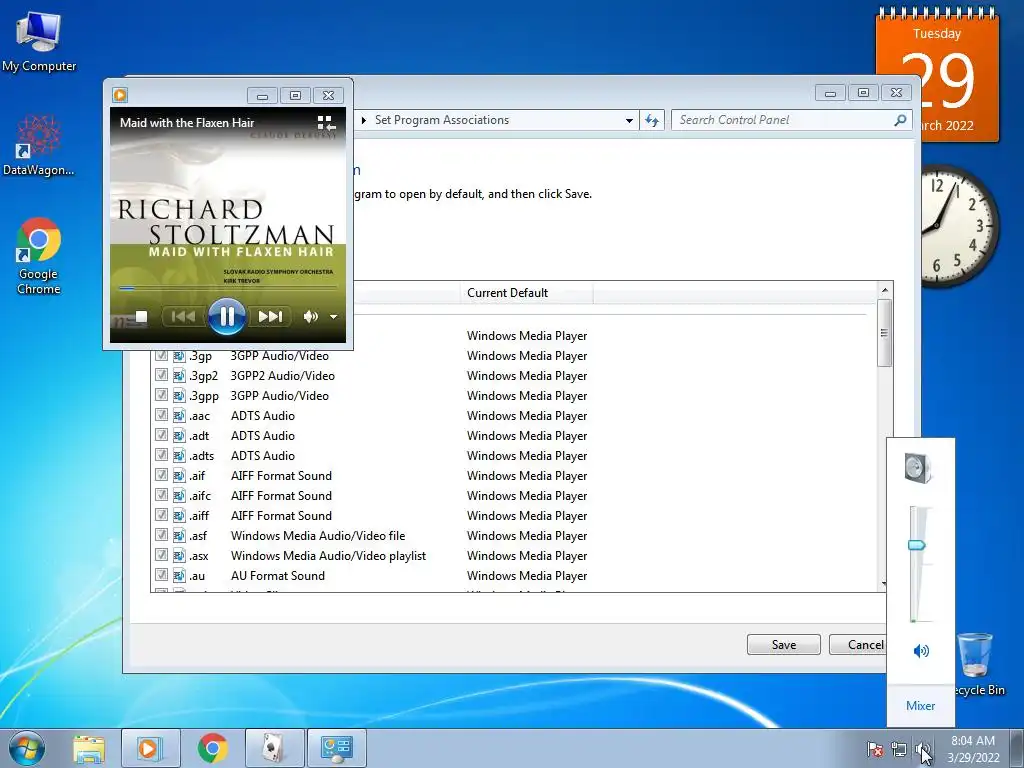Toggle the .adt extension checkbox
This screenshot has width=1024, height=768.
[161, 435]
